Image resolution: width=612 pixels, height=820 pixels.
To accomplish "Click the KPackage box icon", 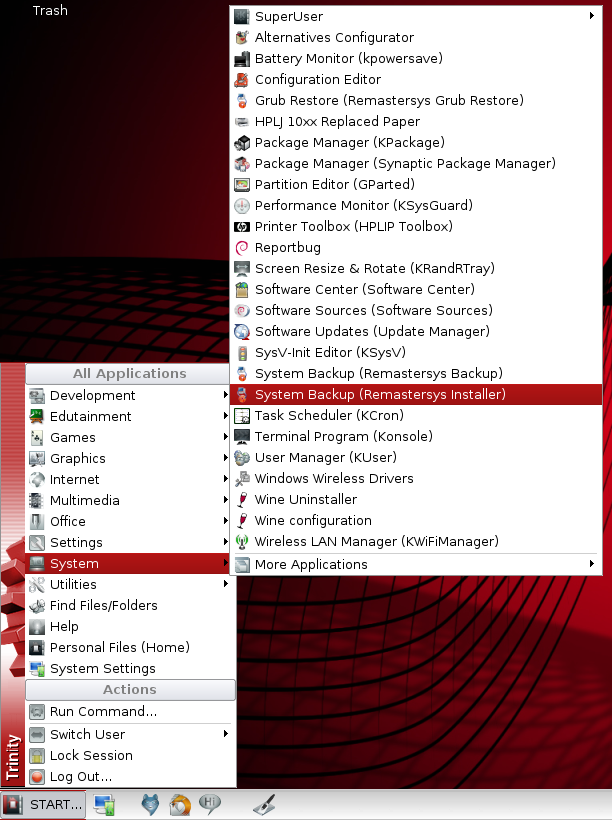I will (x=242, y=143).
